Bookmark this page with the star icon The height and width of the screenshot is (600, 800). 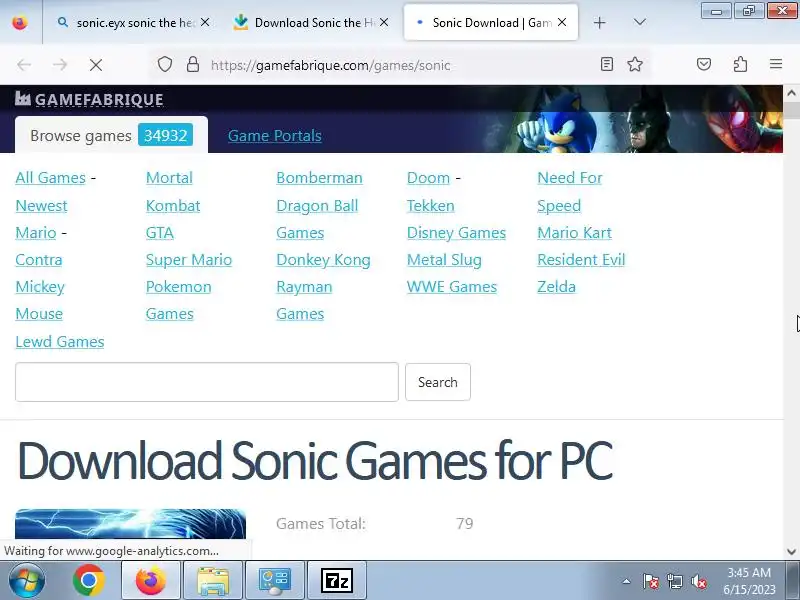(x=635, y=64)
